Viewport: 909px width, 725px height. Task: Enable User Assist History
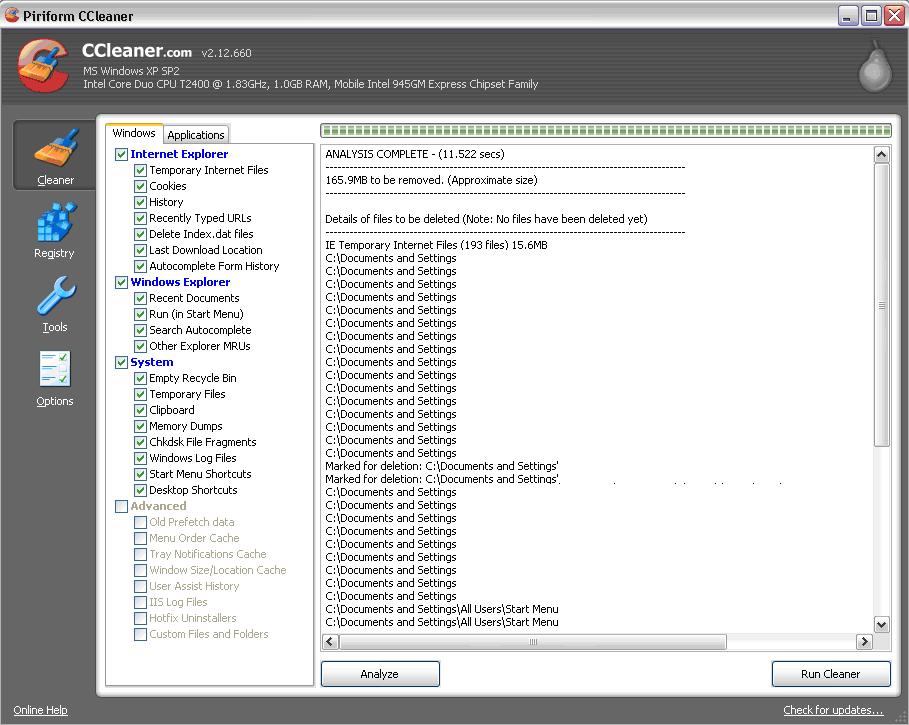[140, 586]
